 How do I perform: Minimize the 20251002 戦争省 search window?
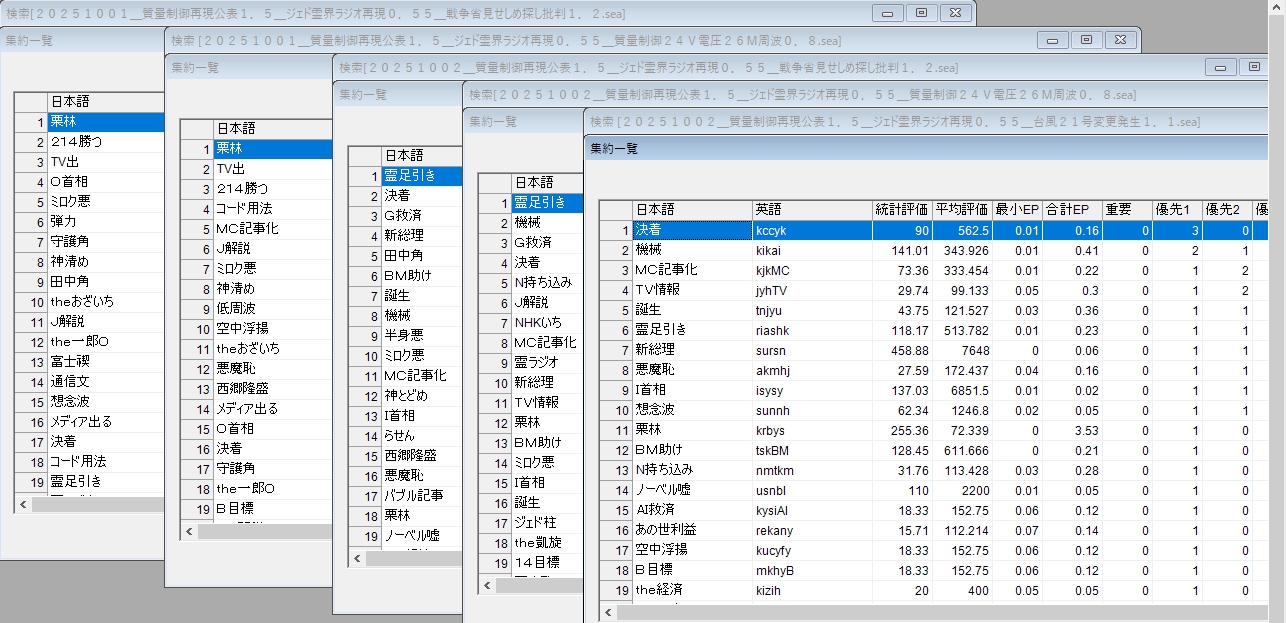click(1220, 67)
